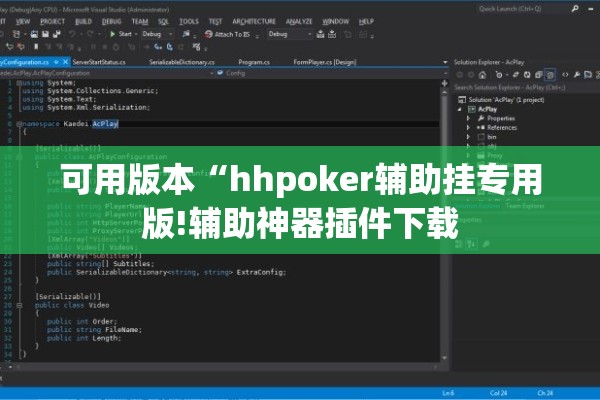This screenshot has width=600, height=400.
Task: Click the Undo arrow in the toolbar
Action: coord(72,34)
